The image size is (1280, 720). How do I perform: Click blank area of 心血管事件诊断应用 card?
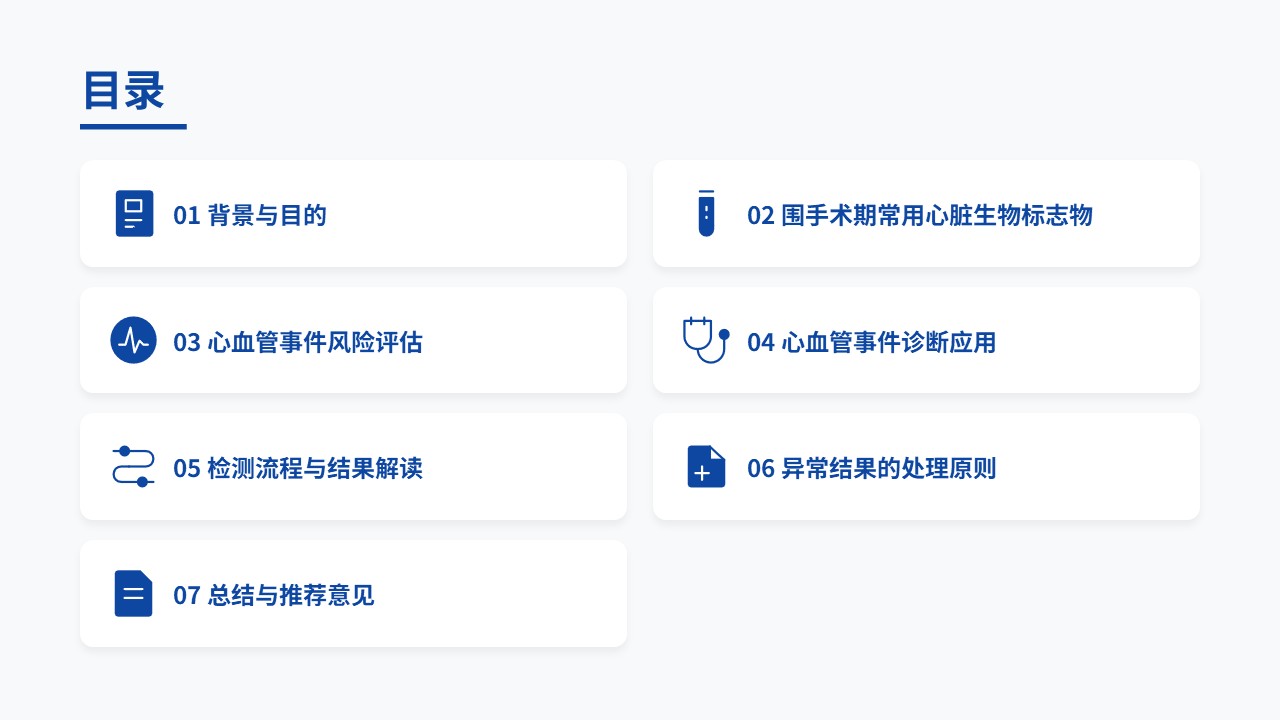[x=1100, y=340]
